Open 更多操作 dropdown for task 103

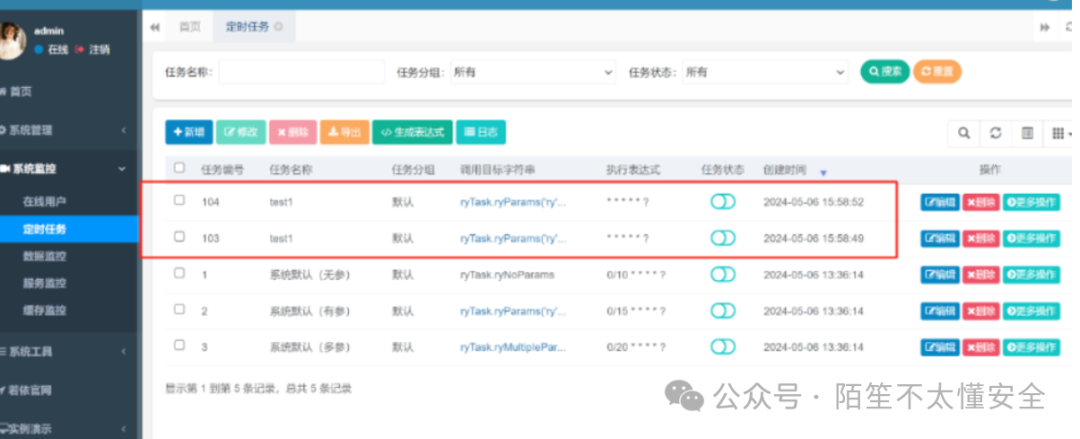pos(1031,238)
